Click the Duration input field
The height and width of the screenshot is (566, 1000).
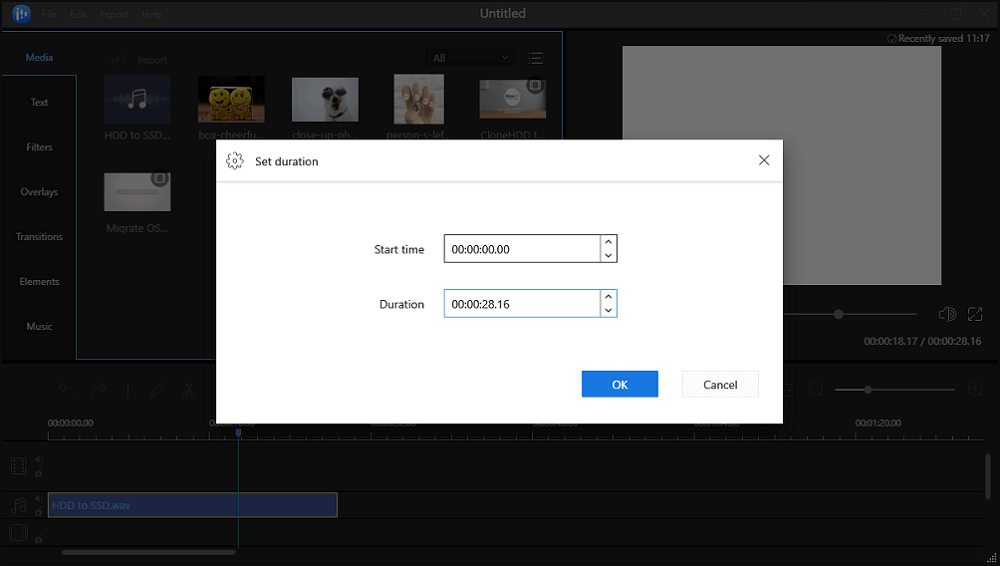pyautogui.click(x=521, y=304)
